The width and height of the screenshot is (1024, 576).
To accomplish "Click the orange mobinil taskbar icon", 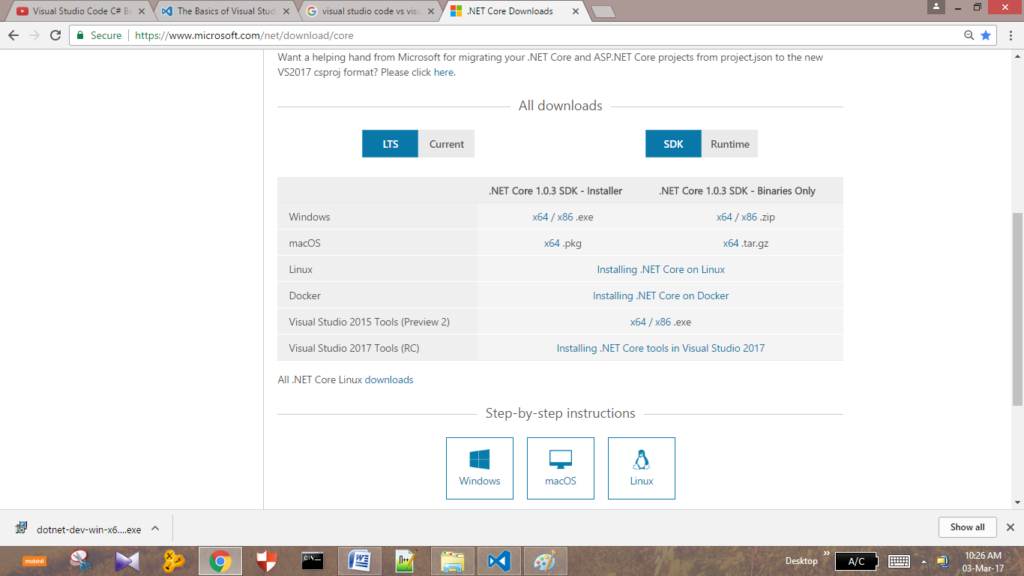I will (35, 561).
